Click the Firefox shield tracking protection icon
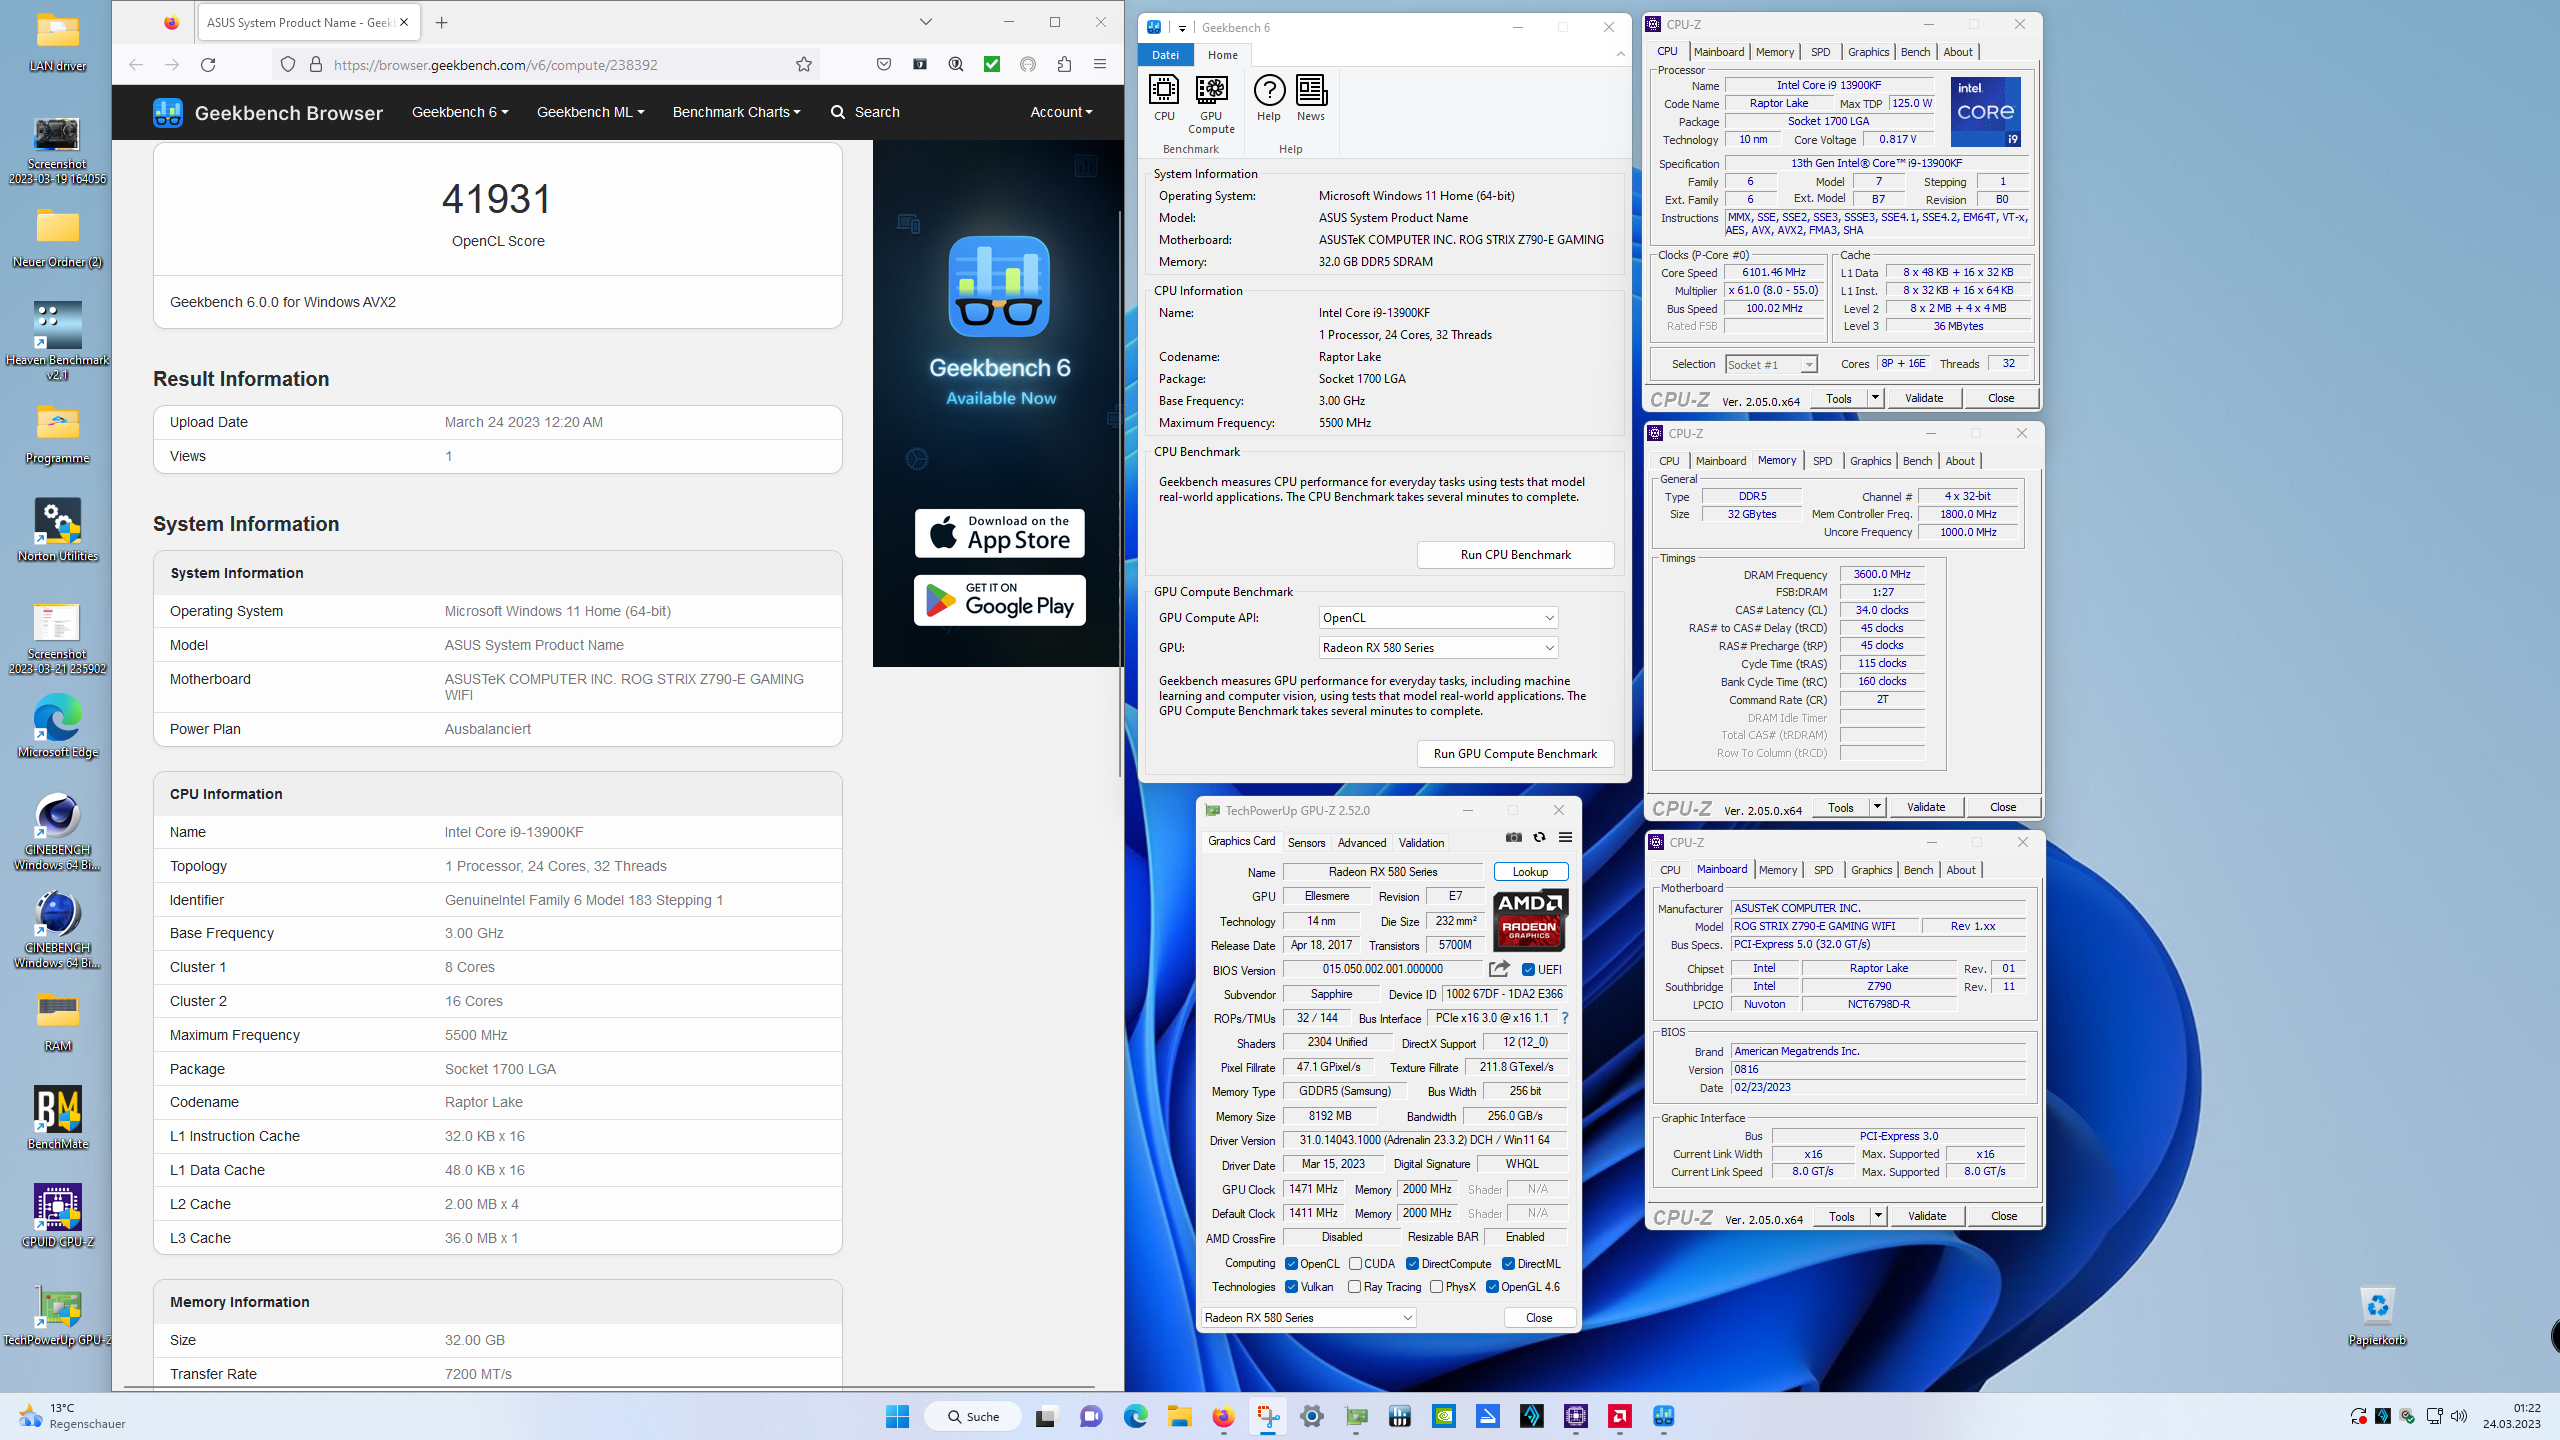The height and width of the screenshot is (1440, 2560). [x=288, y=65]
